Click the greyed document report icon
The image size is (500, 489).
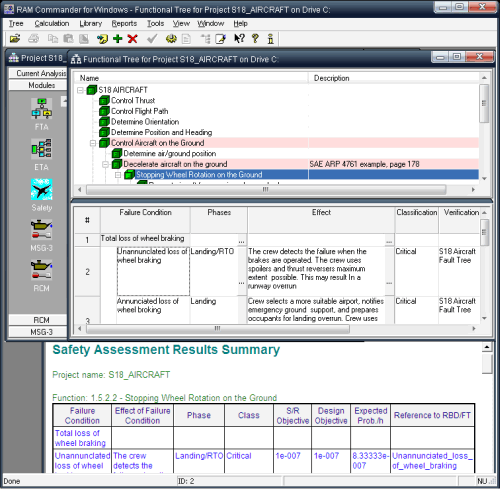pyautogui.click(x=186, y=39)
